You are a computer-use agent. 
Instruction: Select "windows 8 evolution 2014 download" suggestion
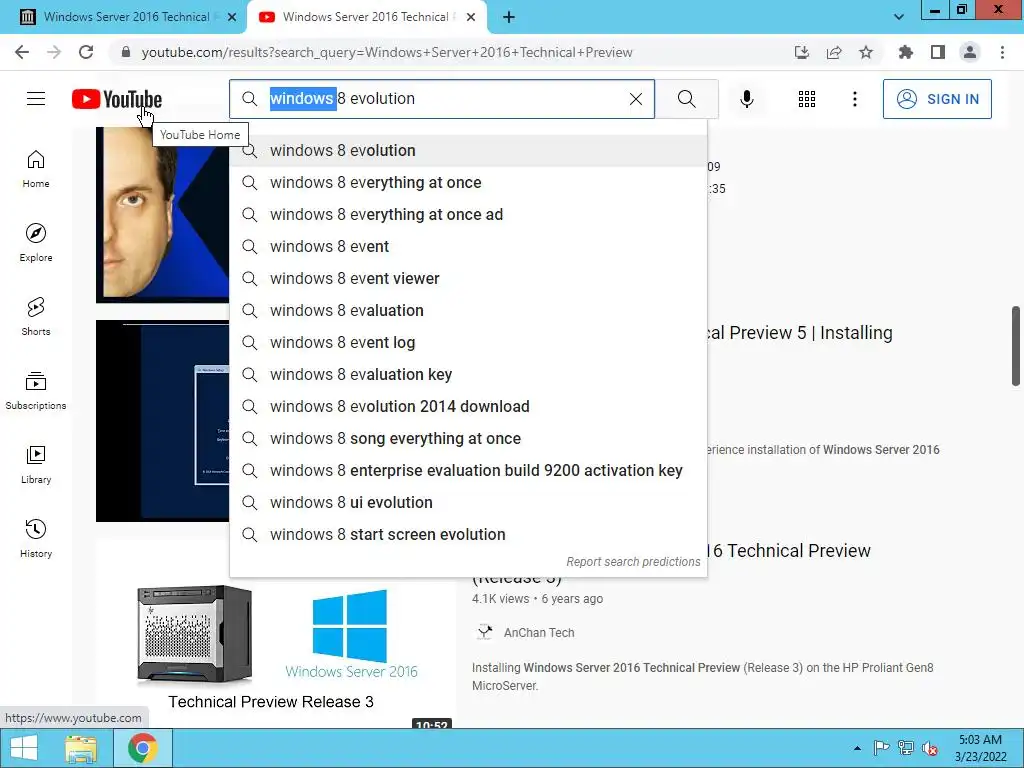click(468, 407)
